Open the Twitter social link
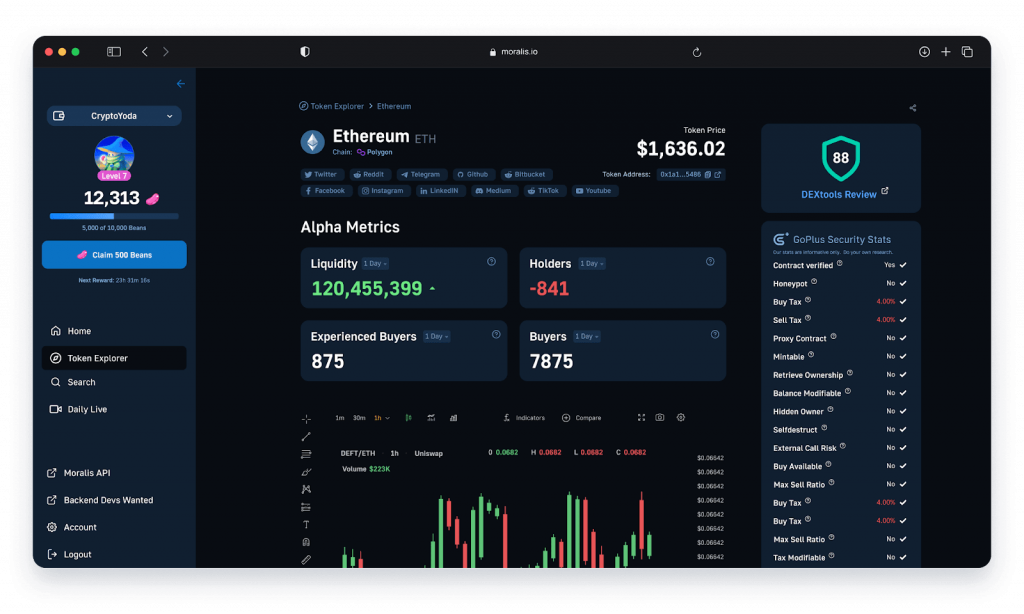This screenshot has width=1024, height=614. pos(322,174)
